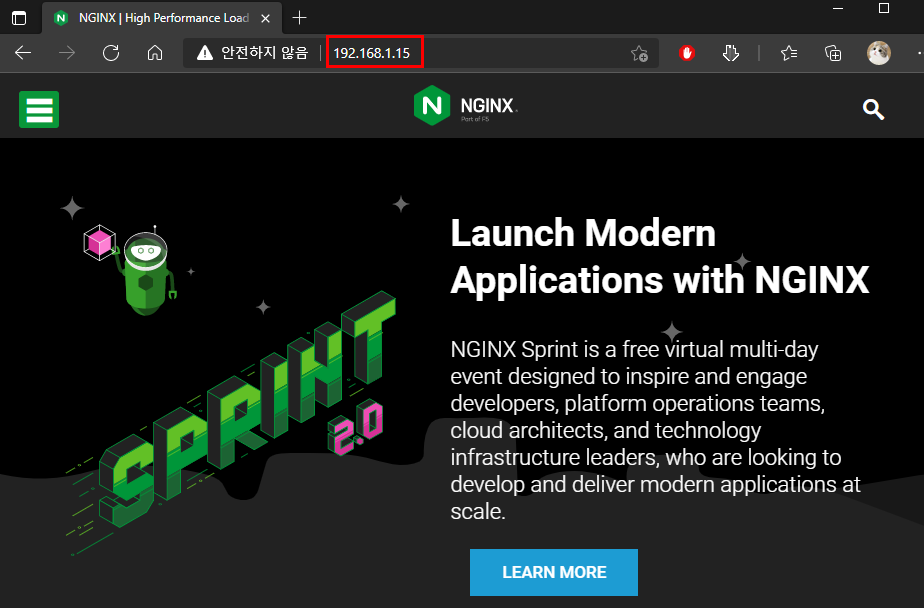The width and height of the screenshot is (924, 608).
Task: Click the forward navigation arrow
Action: click(67, 53)
